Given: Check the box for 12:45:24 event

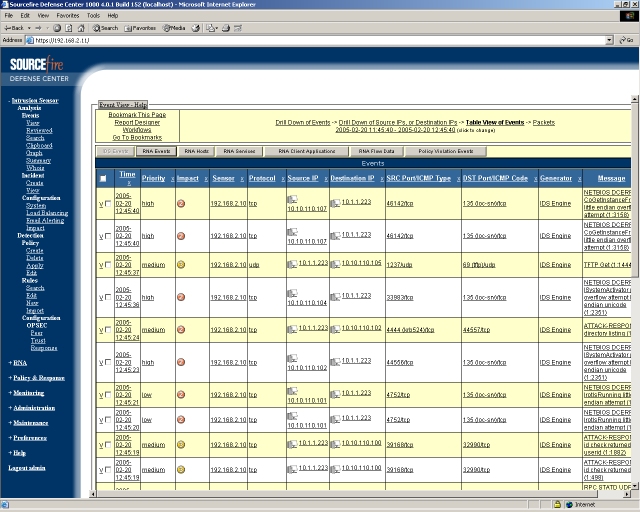Looking at the screenshot, I should [108, 329].
